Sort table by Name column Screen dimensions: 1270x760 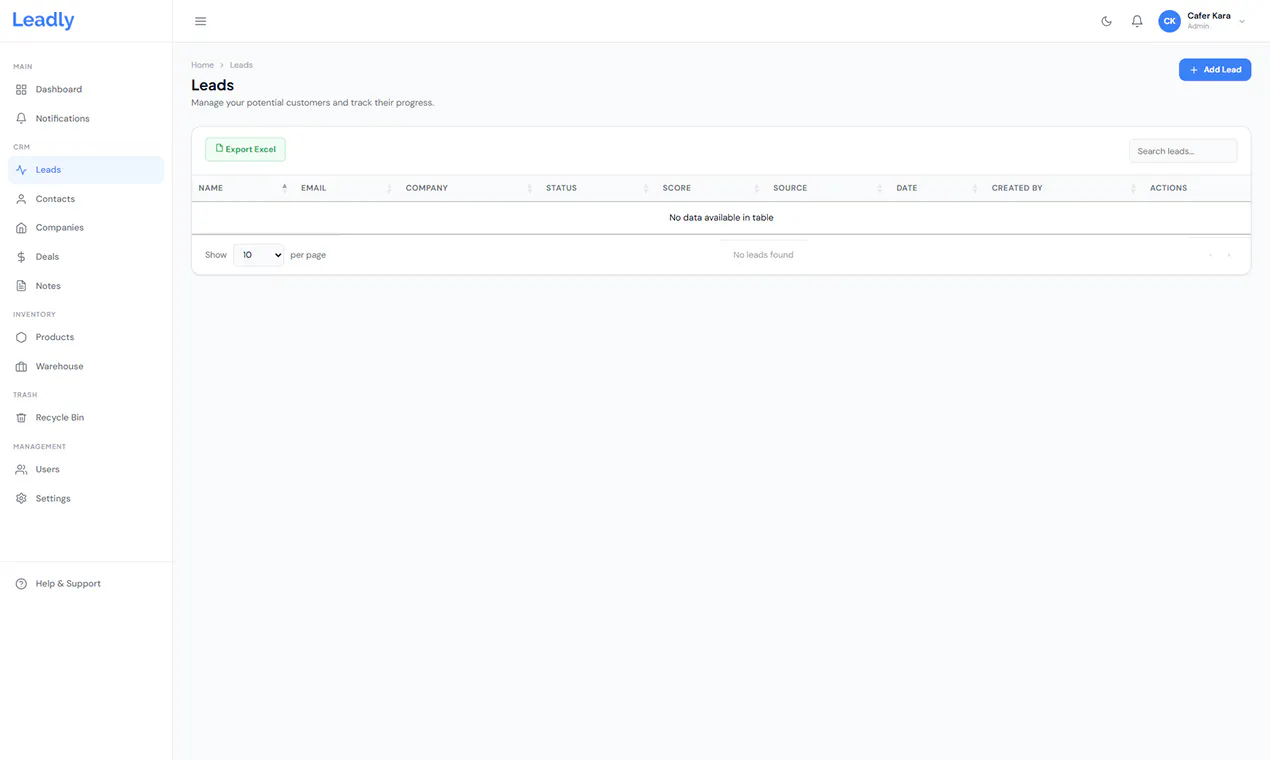[x=242, y=188]
